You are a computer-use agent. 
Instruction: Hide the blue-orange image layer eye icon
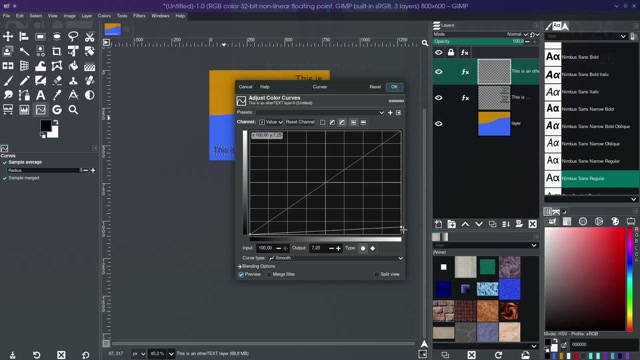(439, 124)
